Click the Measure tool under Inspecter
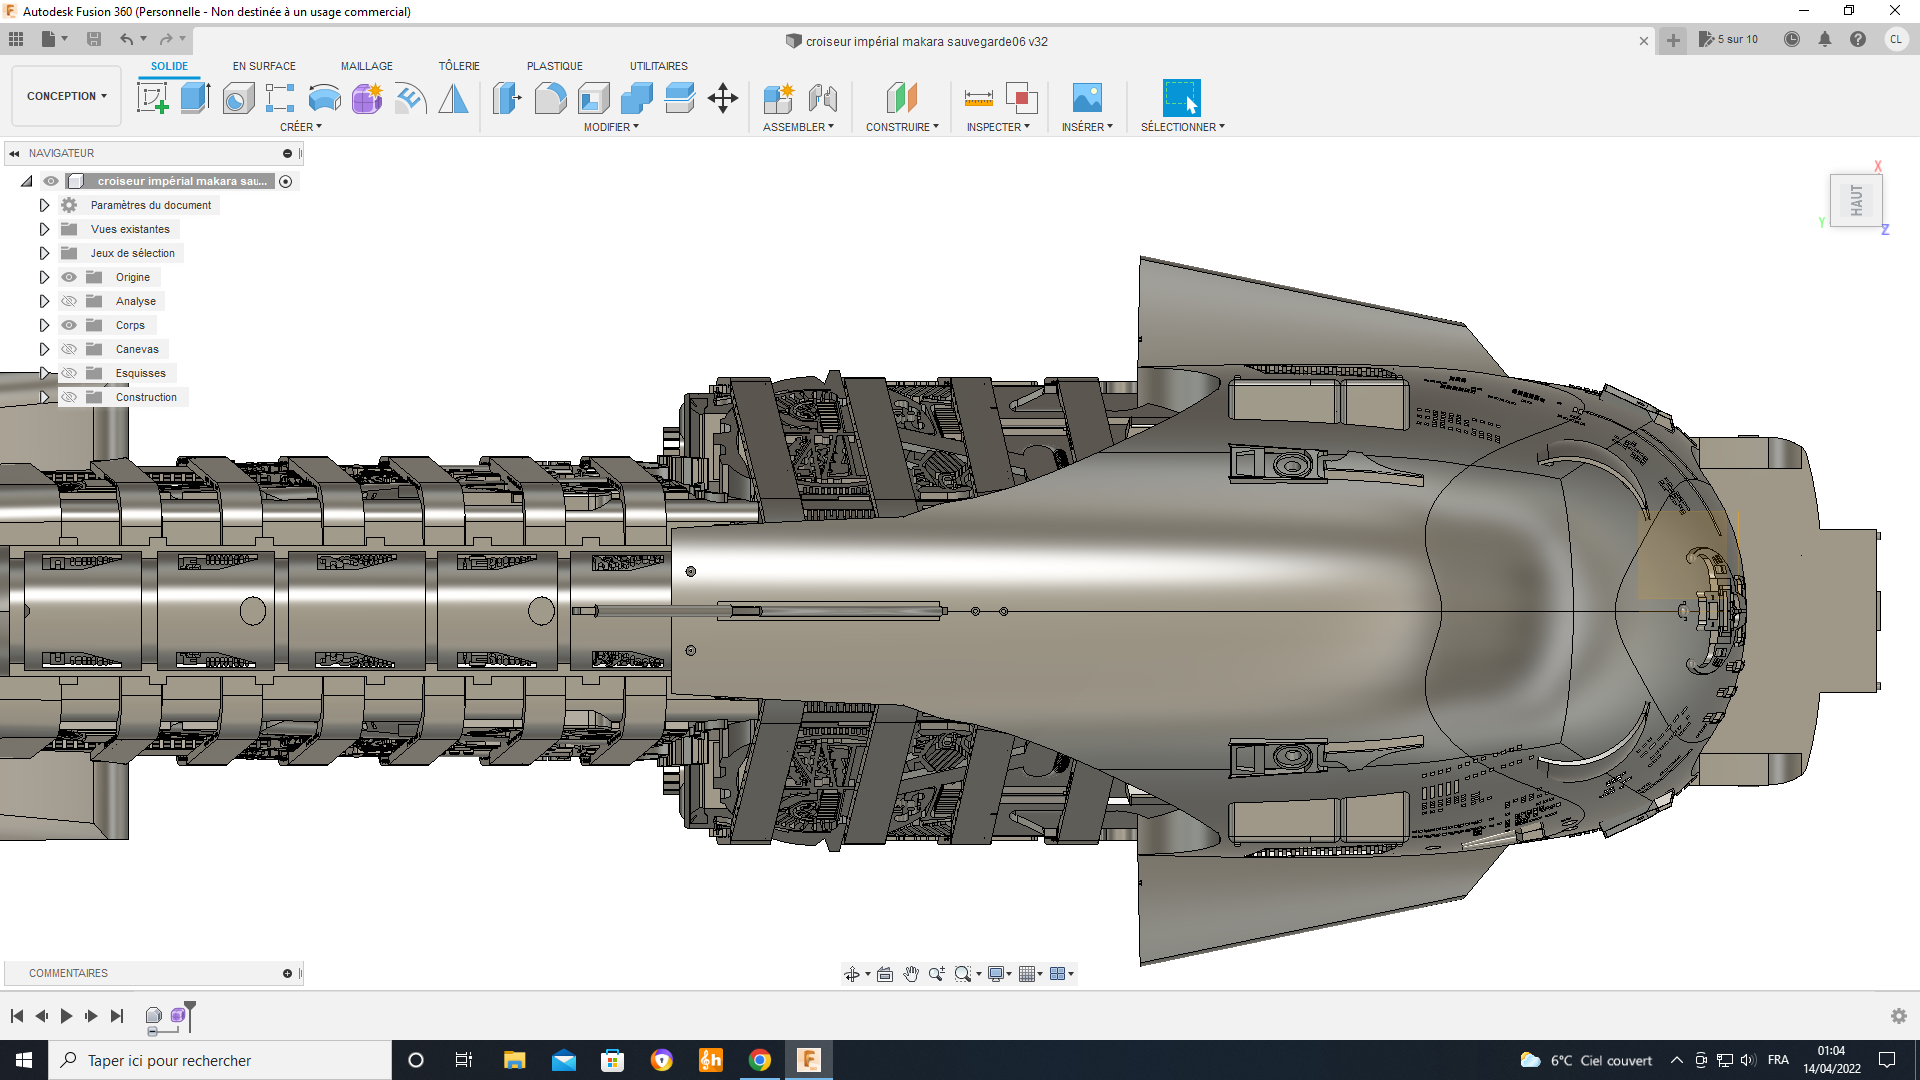The image size is (1920, 1080). click(x=978, y=98)
